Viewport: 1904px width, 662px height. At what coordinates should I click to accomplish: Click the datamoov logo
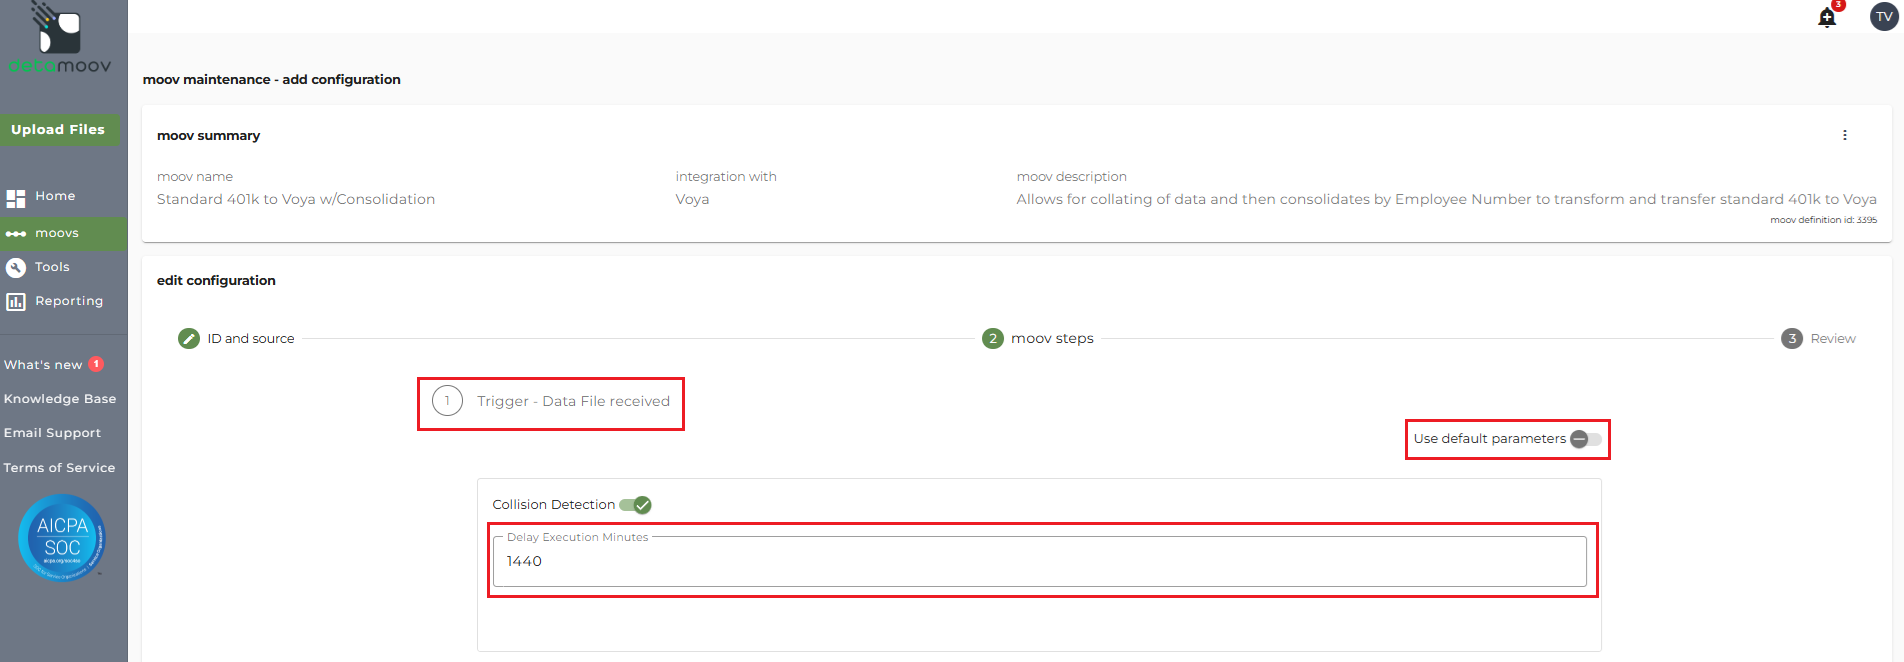(60, 40)
